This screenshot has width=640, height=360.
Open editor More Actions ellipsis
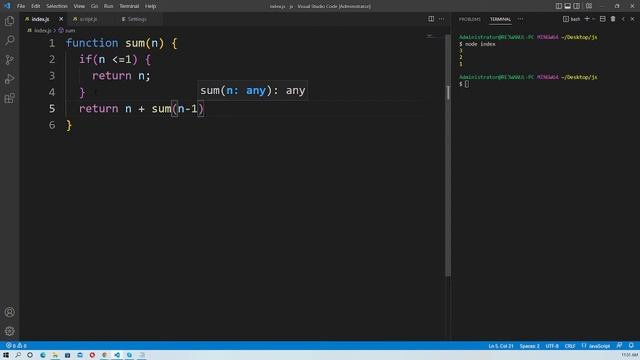click(441, 19)
